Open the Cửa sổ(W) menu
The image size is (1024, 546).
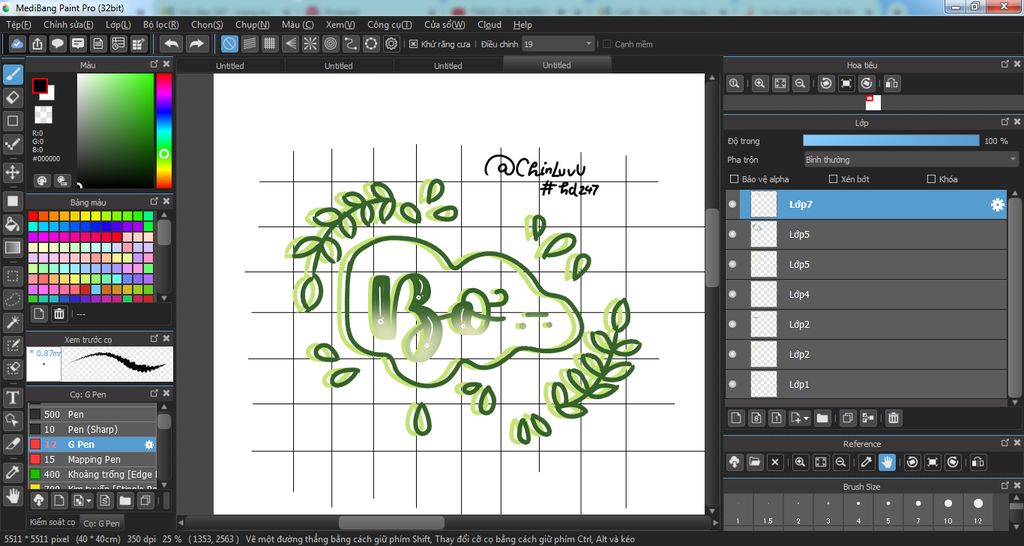444,25
